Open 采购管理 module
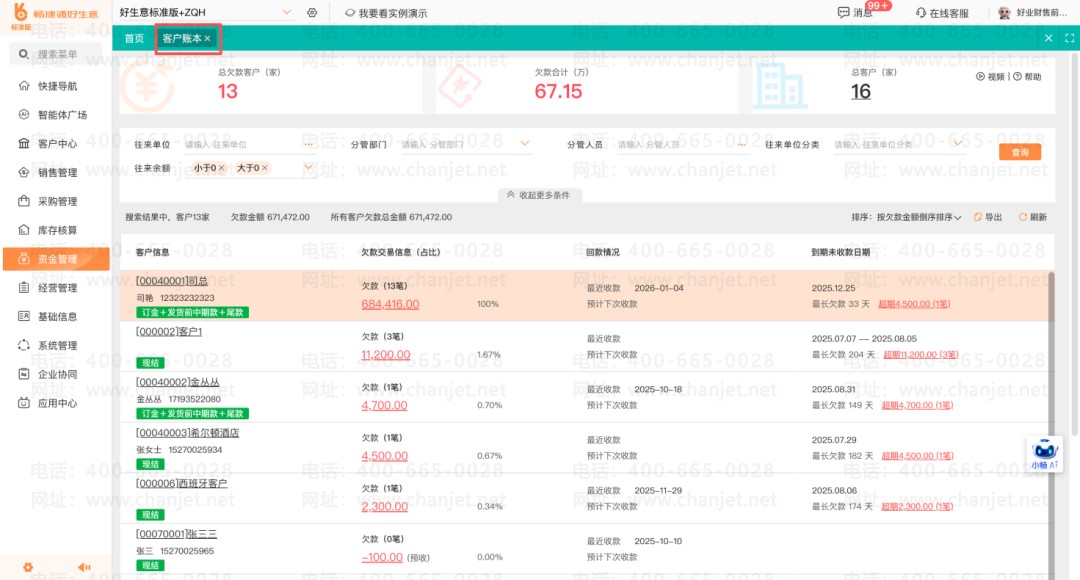The width and height of the screenshot is (1080, 580). [56, 202]
